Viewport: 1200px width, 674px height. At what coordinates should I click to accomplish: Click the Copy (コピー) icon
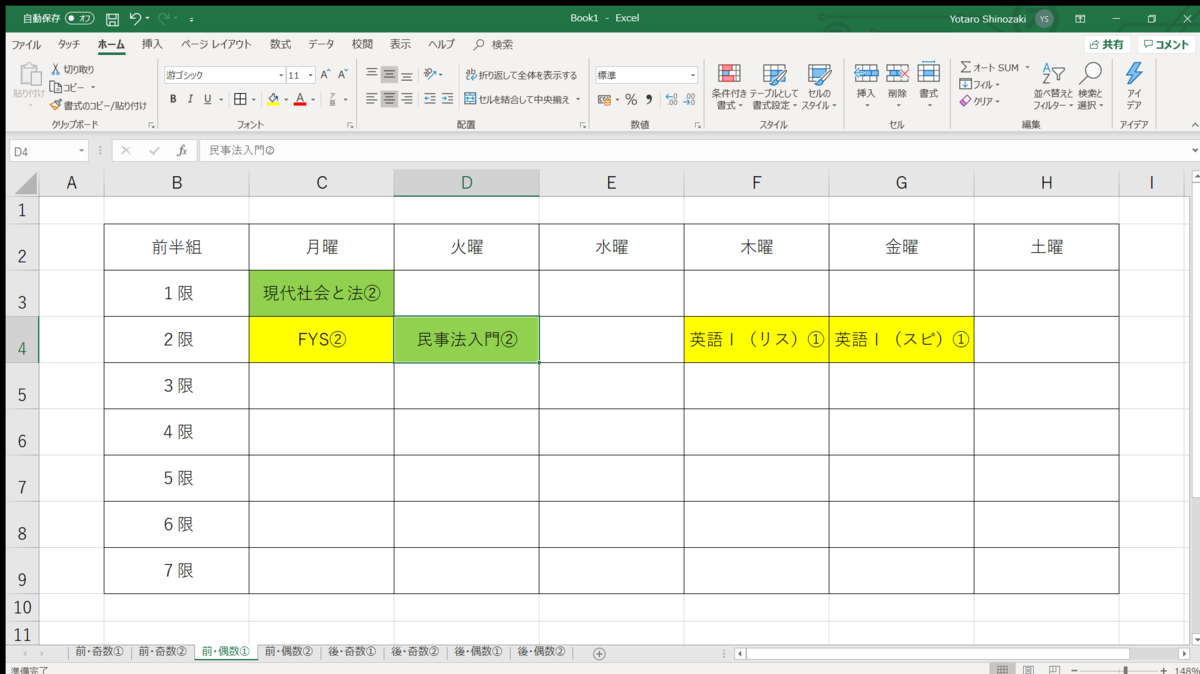(x=56, y=87)
